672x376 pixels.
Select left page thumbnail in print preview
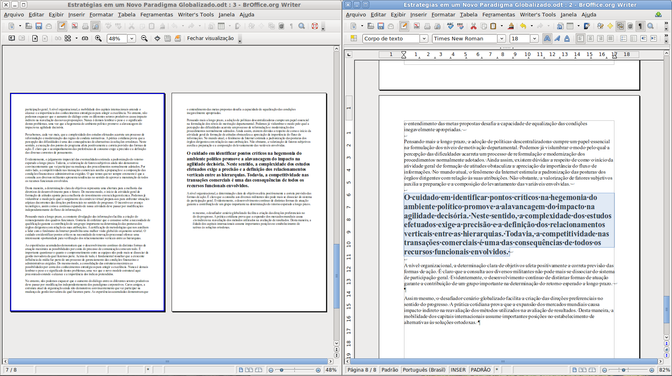tap(87, 202)
